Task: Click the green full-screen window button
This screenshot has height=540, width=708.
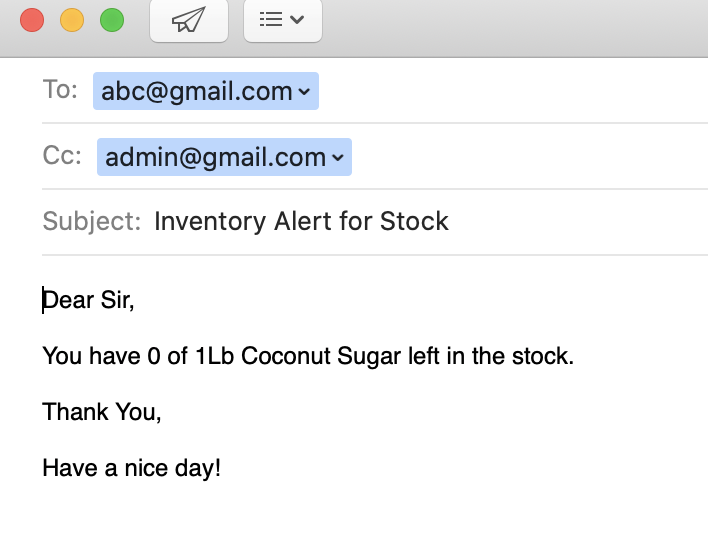Action: click(112, 20)
